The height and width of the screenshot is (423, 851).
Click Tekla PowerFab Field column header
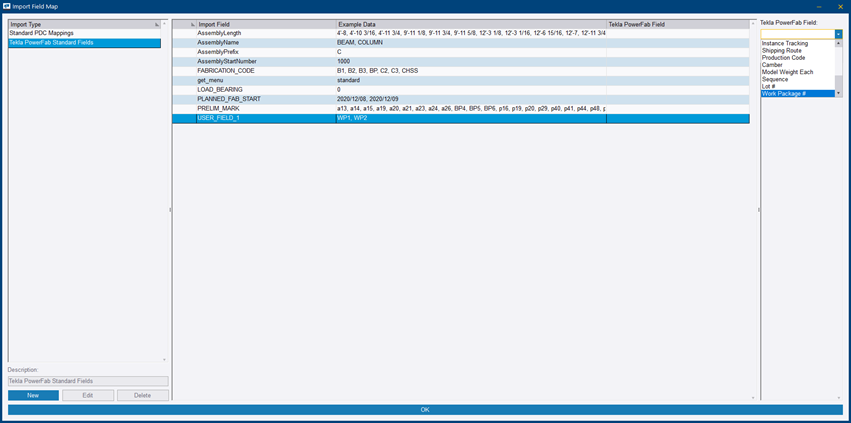(x=678, y=24)
